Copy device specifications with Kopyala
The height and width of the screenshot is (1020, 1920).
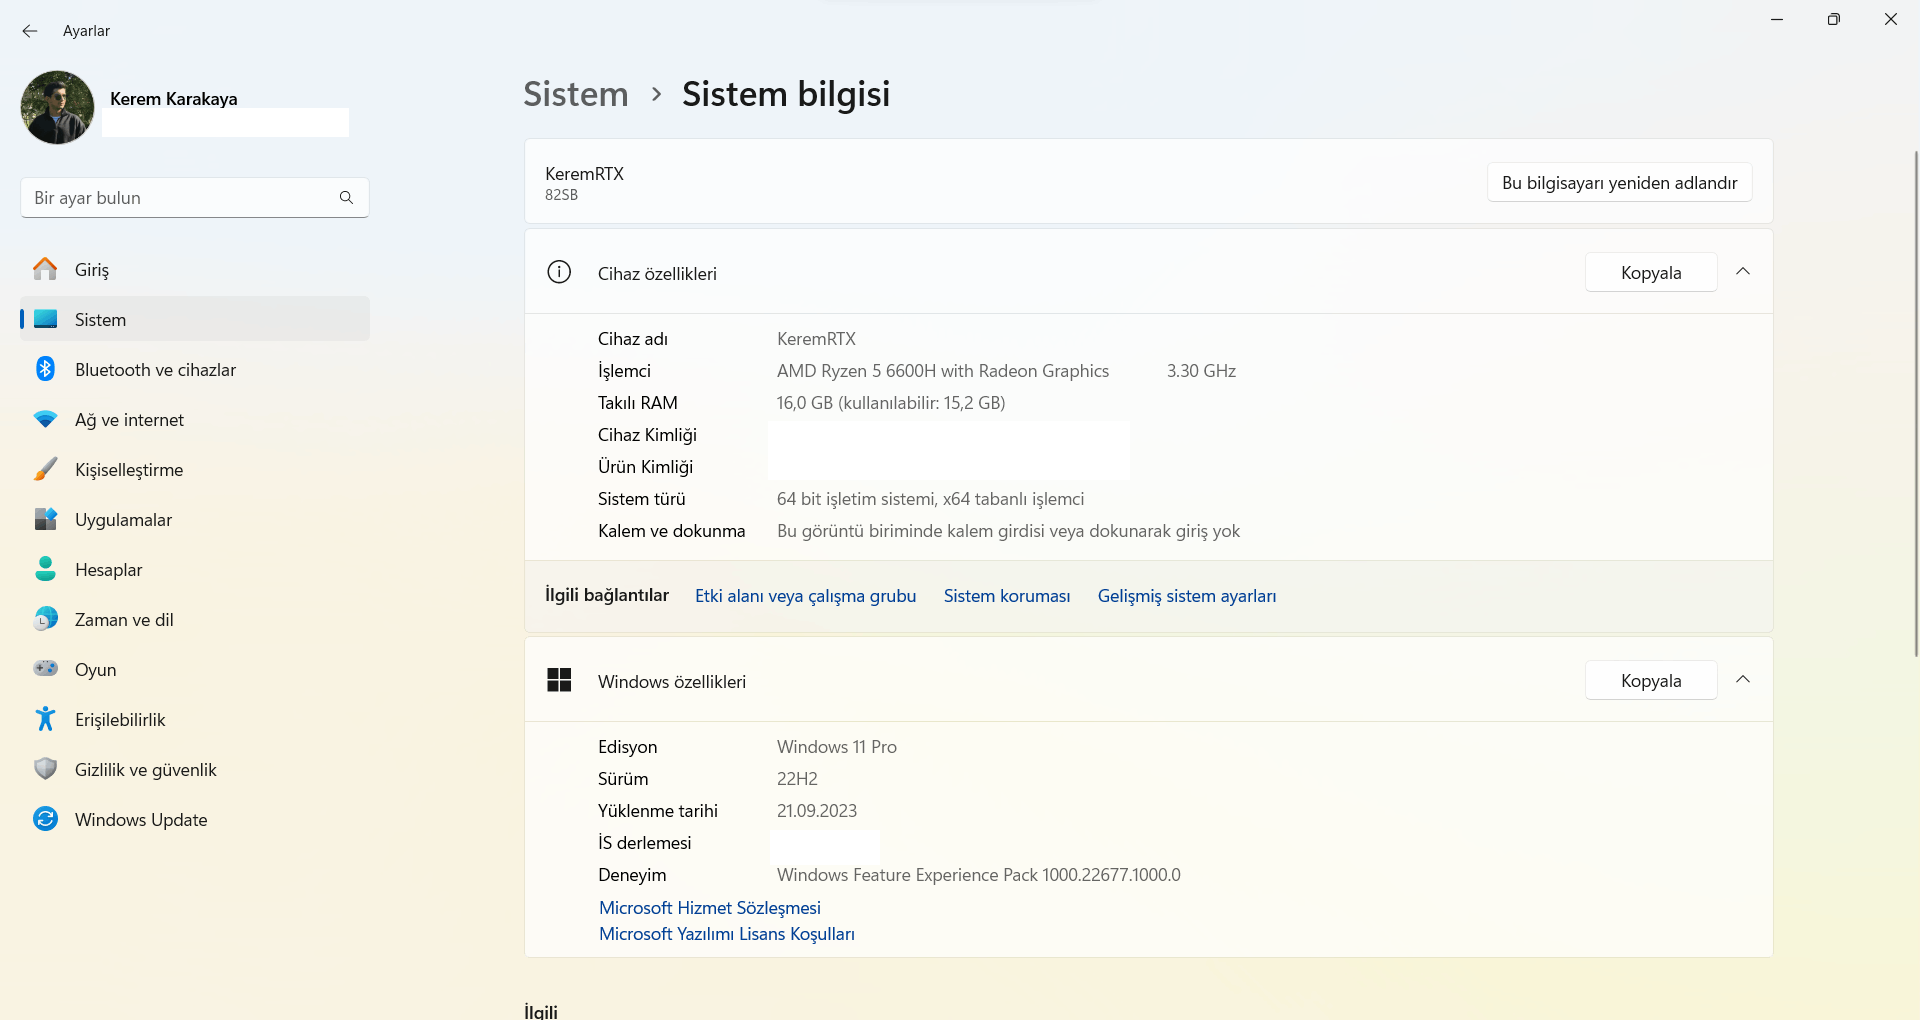point(1651,272)
